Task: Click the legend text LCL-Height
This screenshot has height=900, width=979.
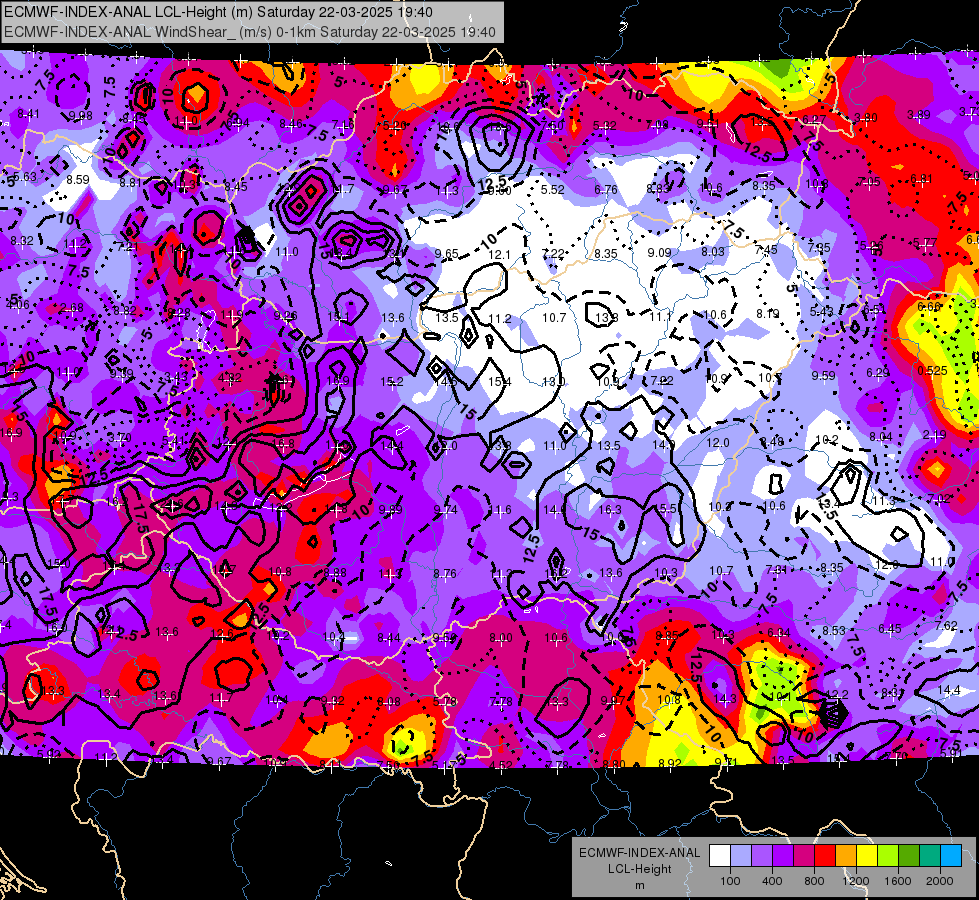Action: pyautogui.click(x=639, y=869)
